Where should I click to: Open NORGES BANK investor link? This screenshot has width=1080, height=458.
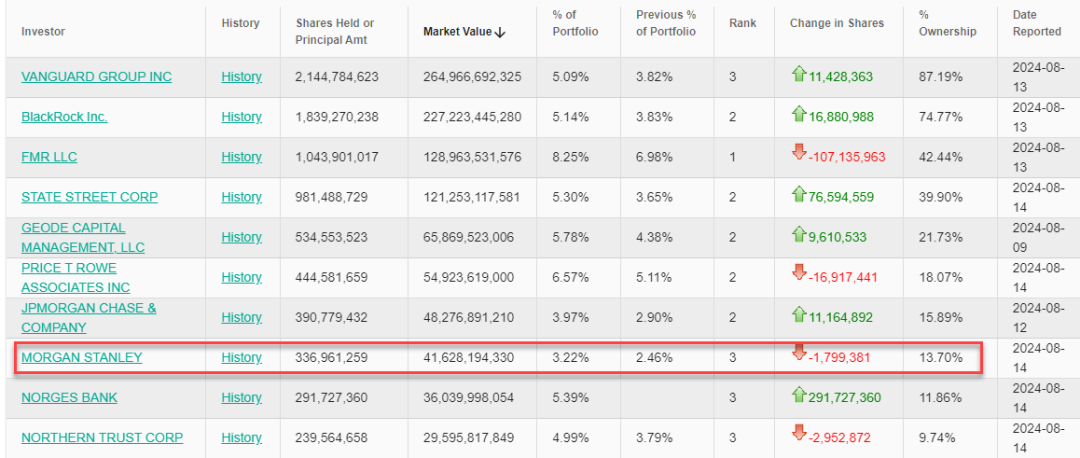pyautogui.click(x=69, y=397)
